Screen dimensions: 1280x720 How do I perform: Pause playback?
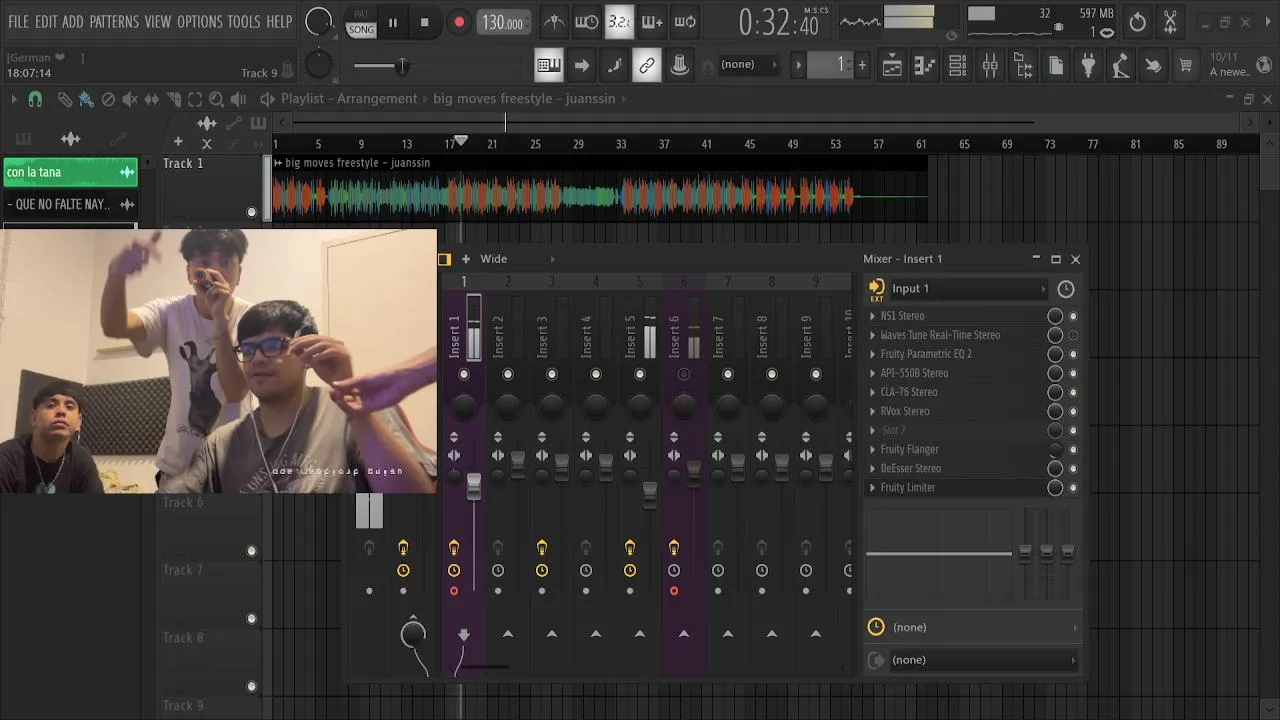point(392,22)
